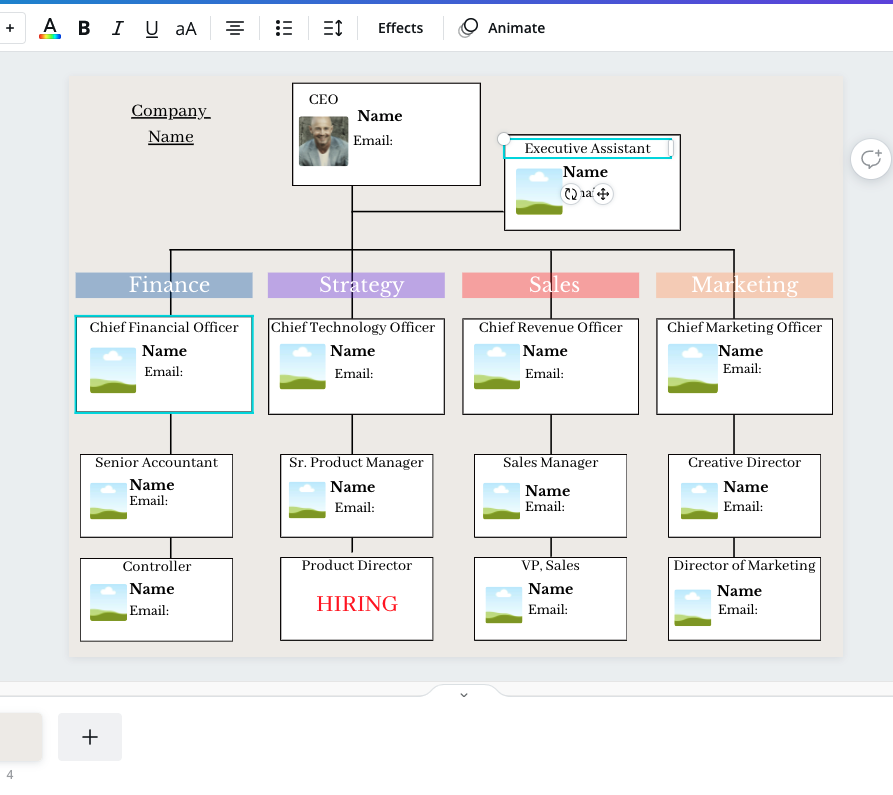The height and width of the screenshot is (795, 893).
Task: Select the Finance header banner
Action: (x=164, y=285)
